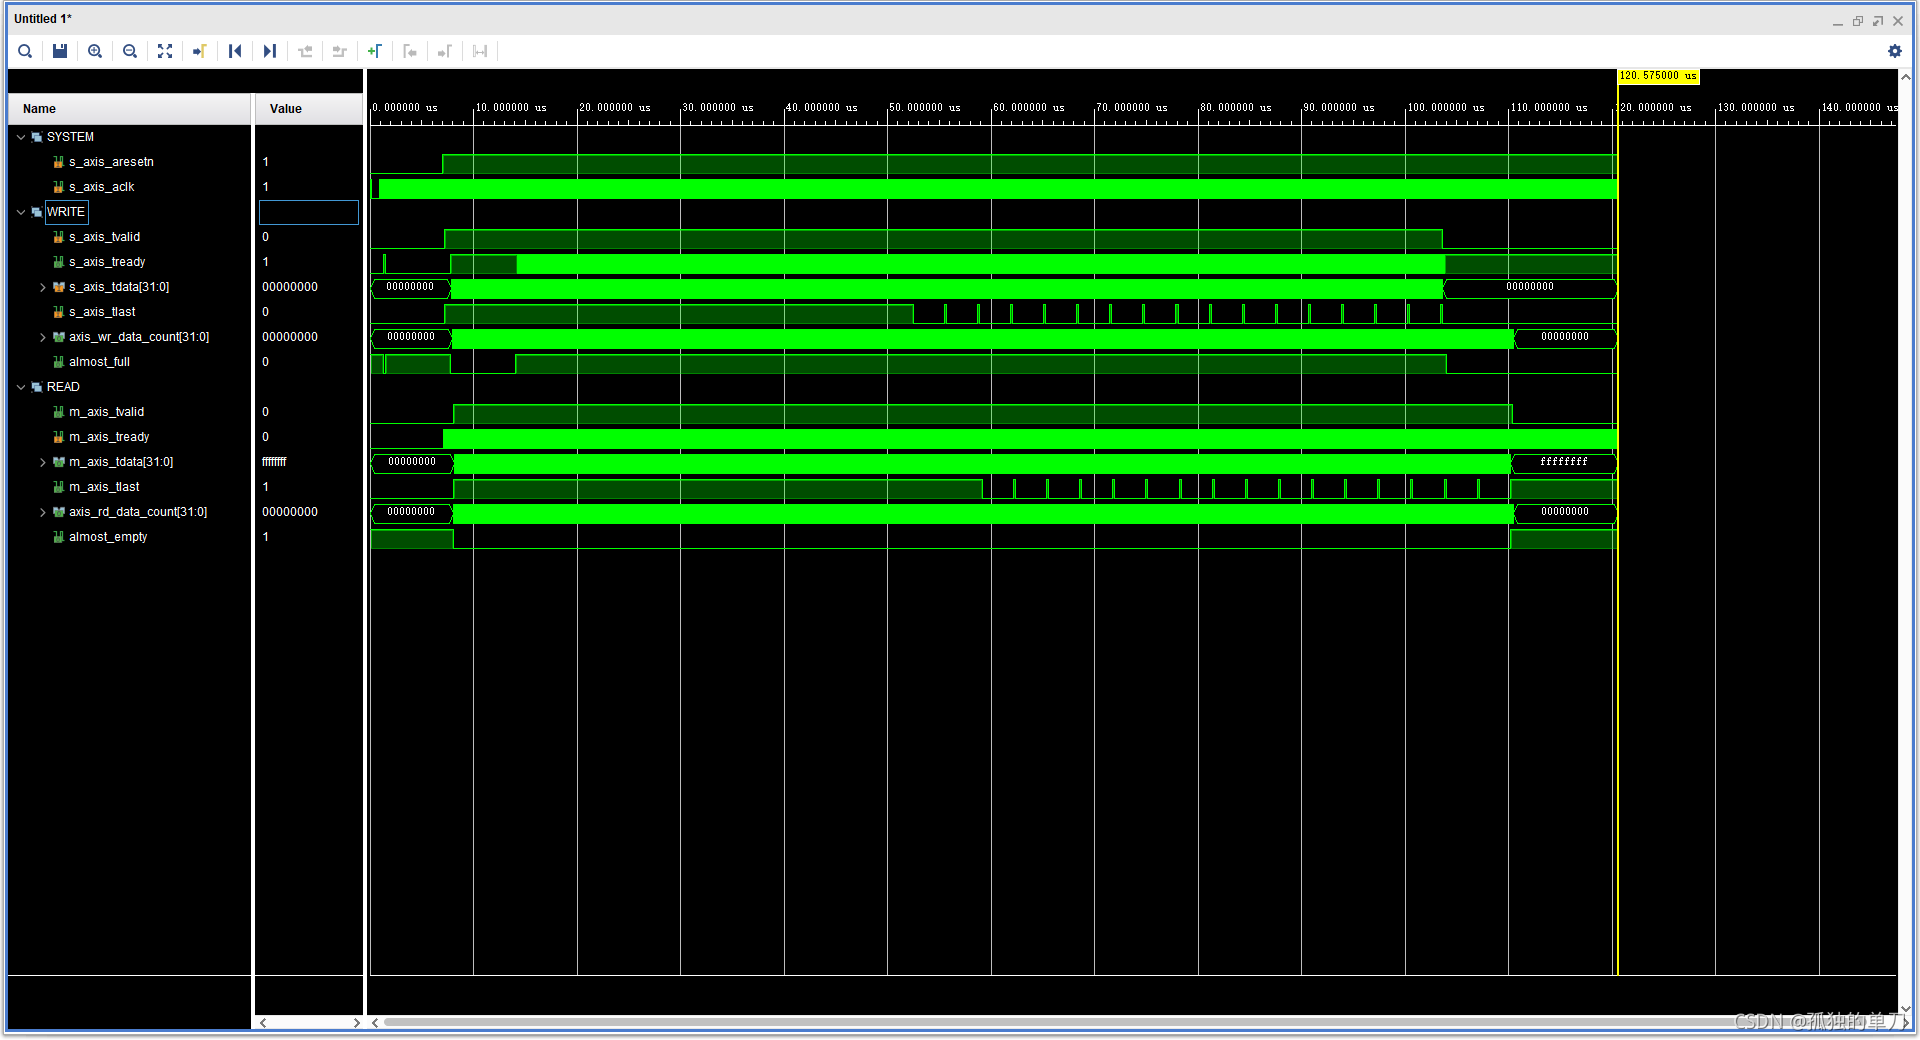The height and width of the screenshot is (1040, 1920).
Task: Select the m_axis_tvalid signal
Action: click(x=106, y=412)
